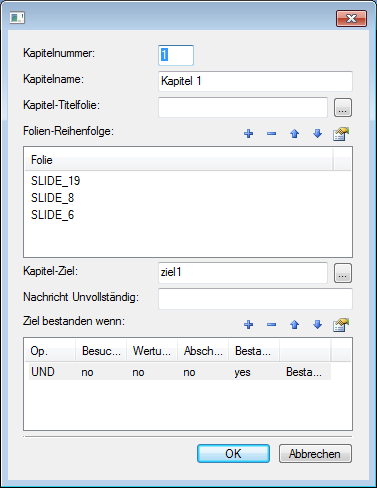Click the Kapitelname text field

255,81
